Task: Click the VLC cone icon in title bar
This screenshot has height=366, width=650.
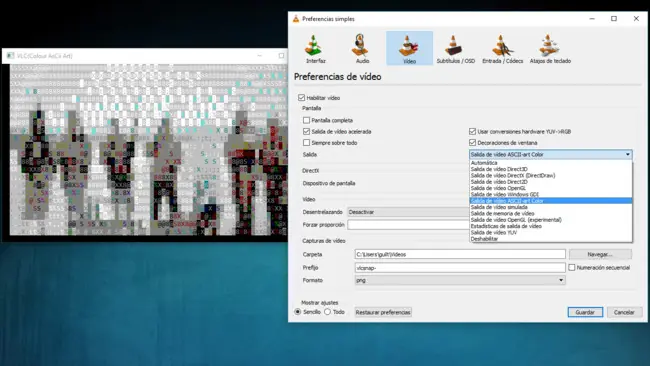Action: [296, 19]
